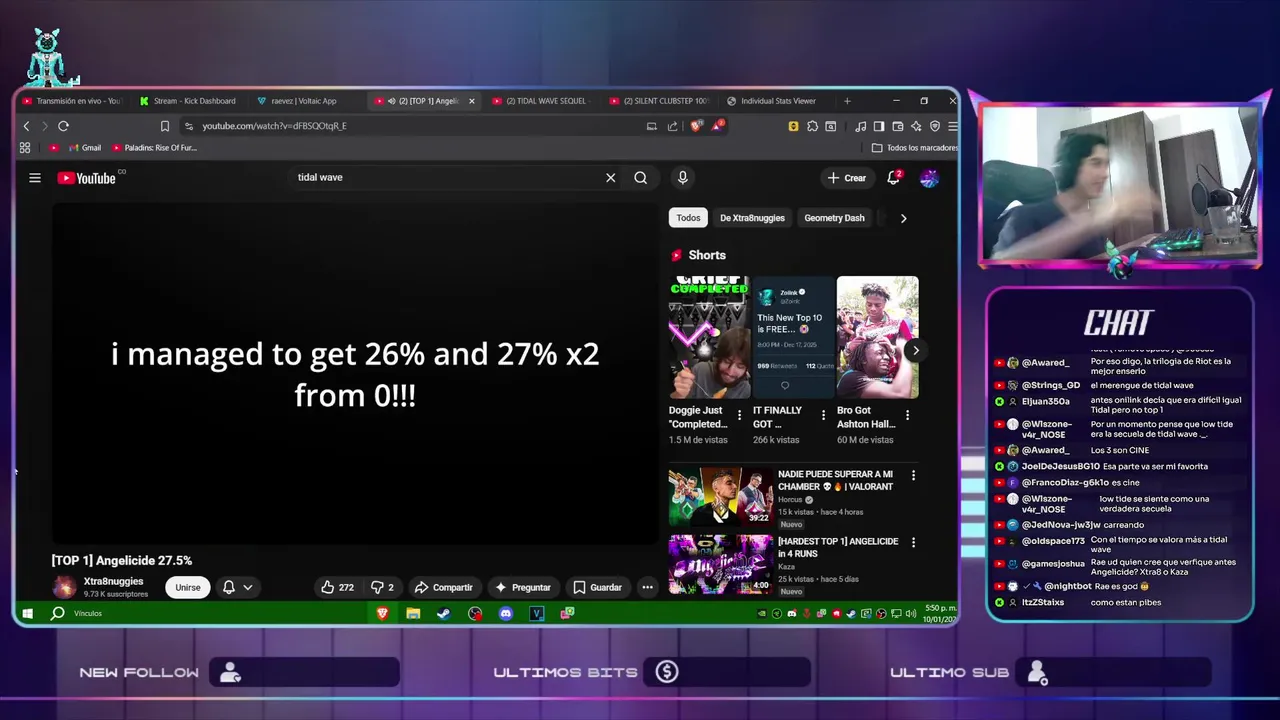Open a new browser tab
The height and width of the screenshot is (720, 1280).
(x=847, y=101)
